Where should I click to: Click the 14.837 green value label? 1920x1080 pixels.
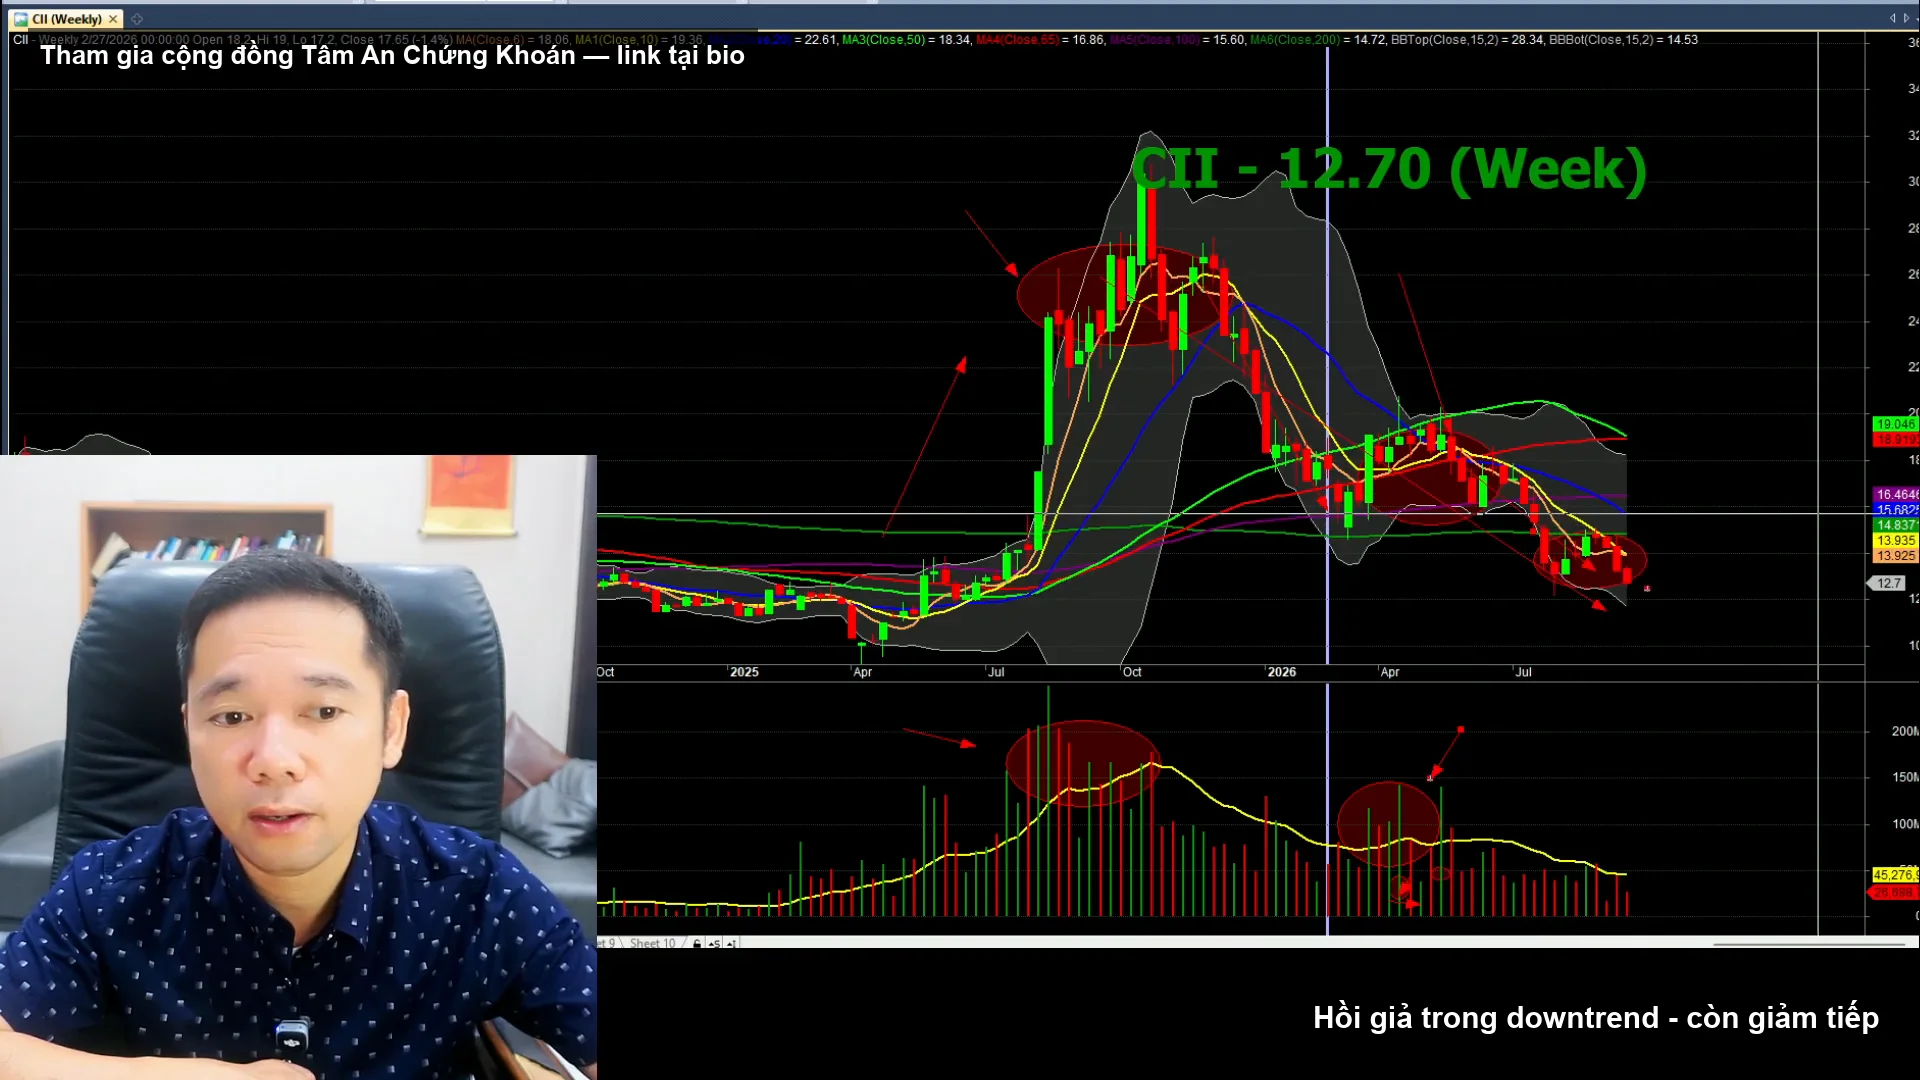1896,525
